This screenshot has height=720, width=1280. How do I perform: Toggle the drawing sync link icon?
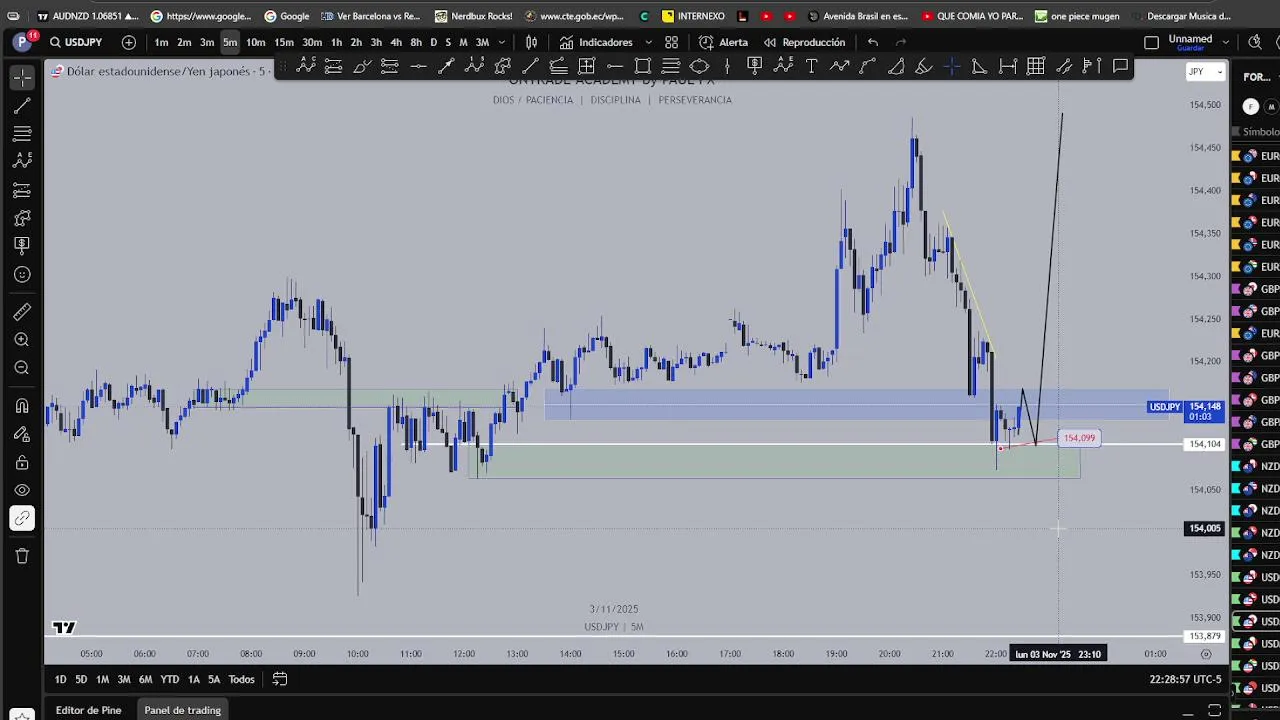coord(22,518)
